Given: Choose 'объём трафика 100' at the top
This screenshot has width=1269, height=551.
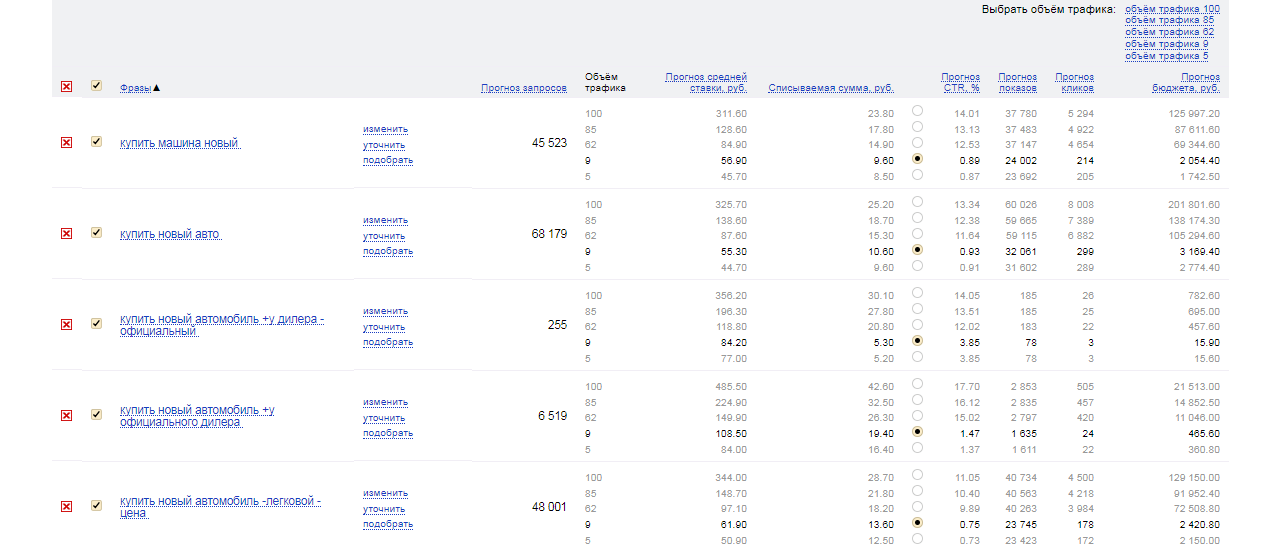Looking at the screenshot, I should (1171, 9).
